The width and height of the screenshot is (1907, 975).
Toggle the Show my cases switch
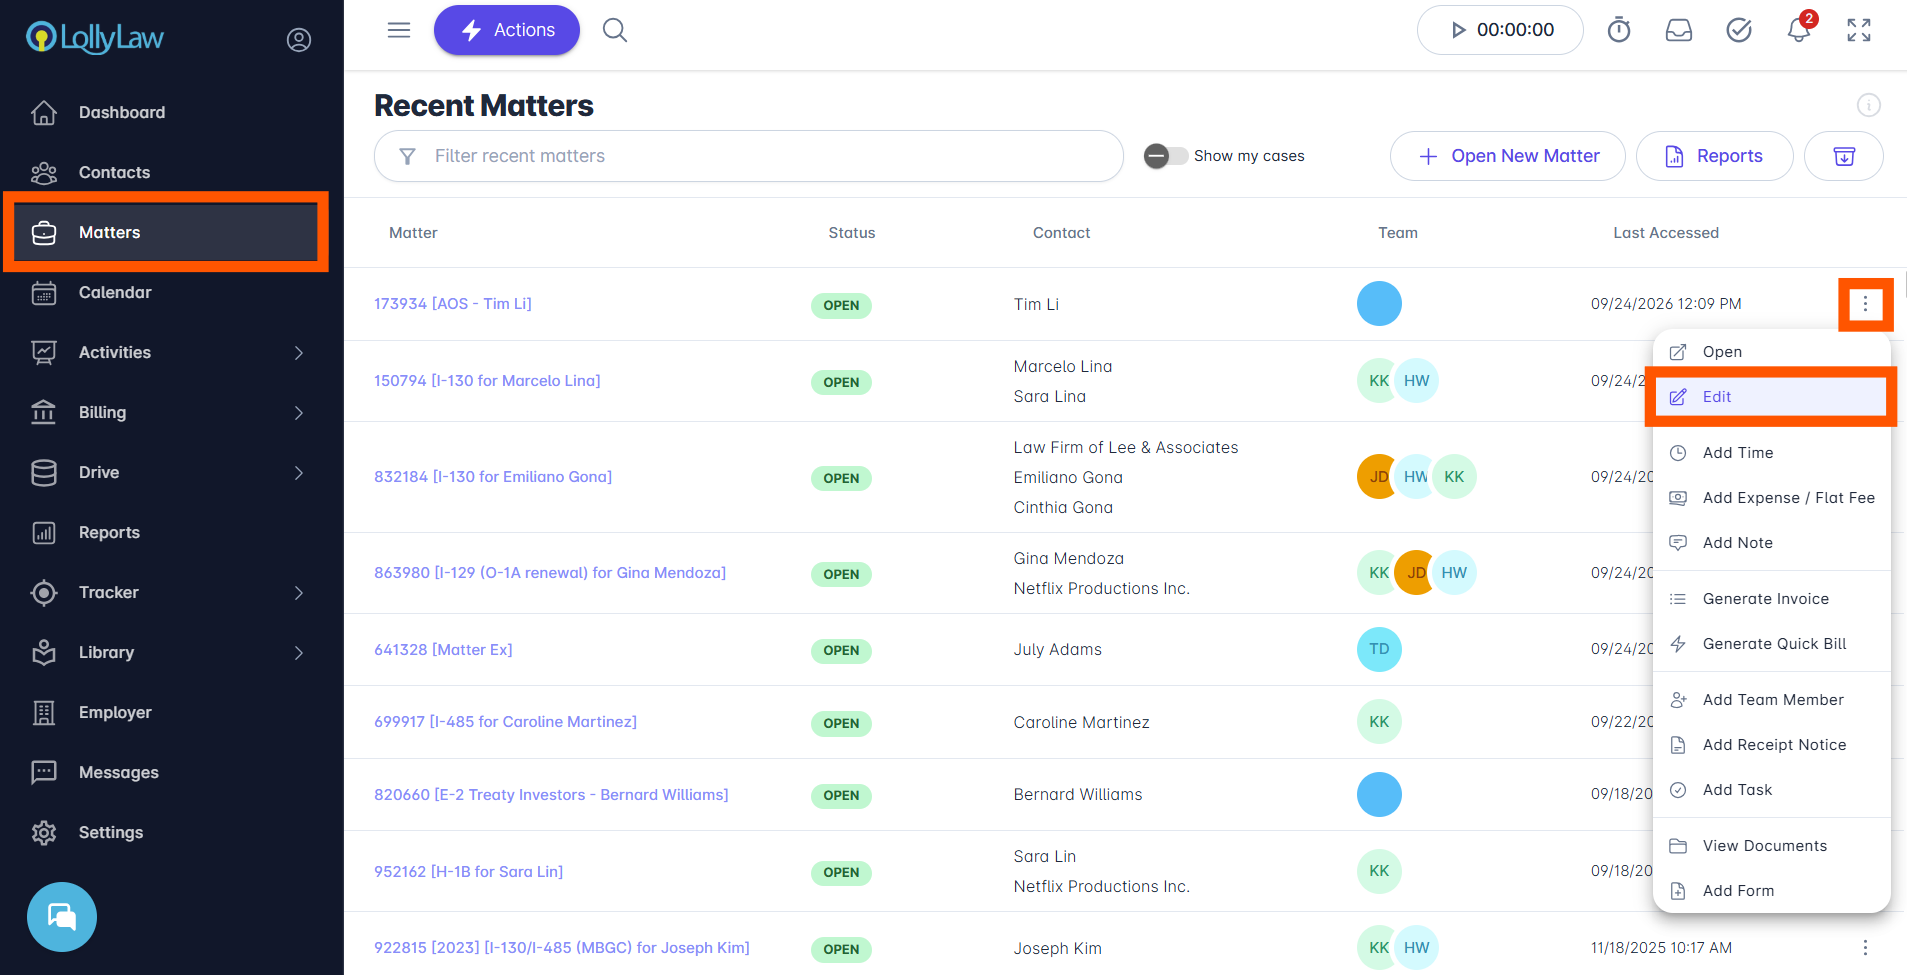pyautogui.click(x=1166, y=156)
